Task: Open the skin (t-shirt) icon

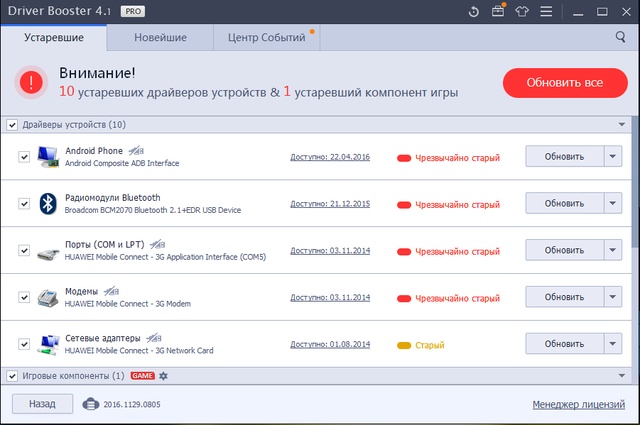Action: coord(522,11)
